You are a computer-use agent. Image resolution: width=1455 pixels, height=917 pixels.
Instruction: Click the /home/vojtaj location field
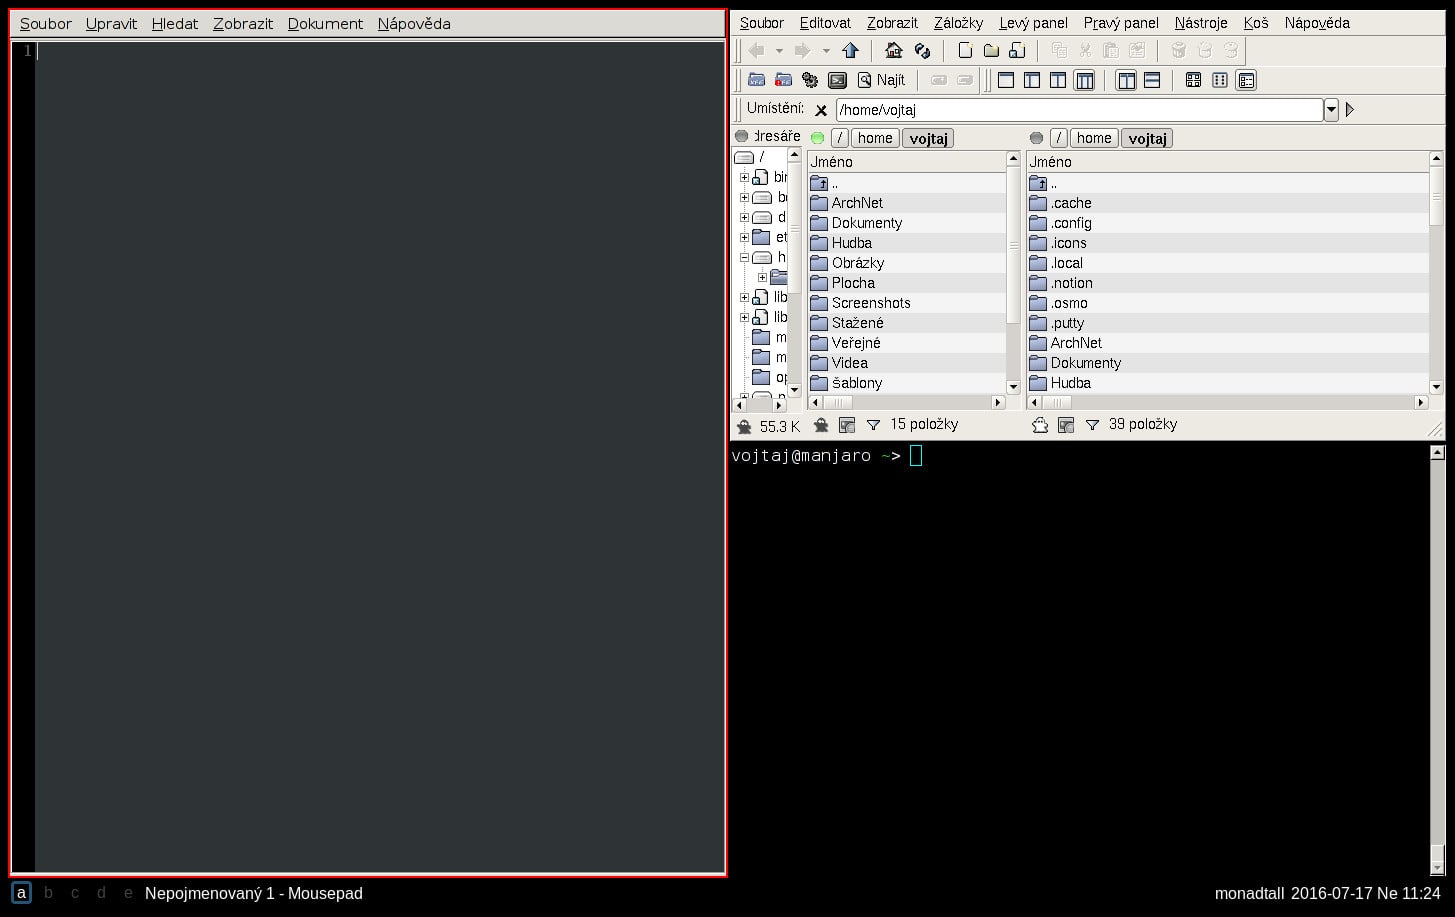pyautogui.click(x=1079, y=110)
